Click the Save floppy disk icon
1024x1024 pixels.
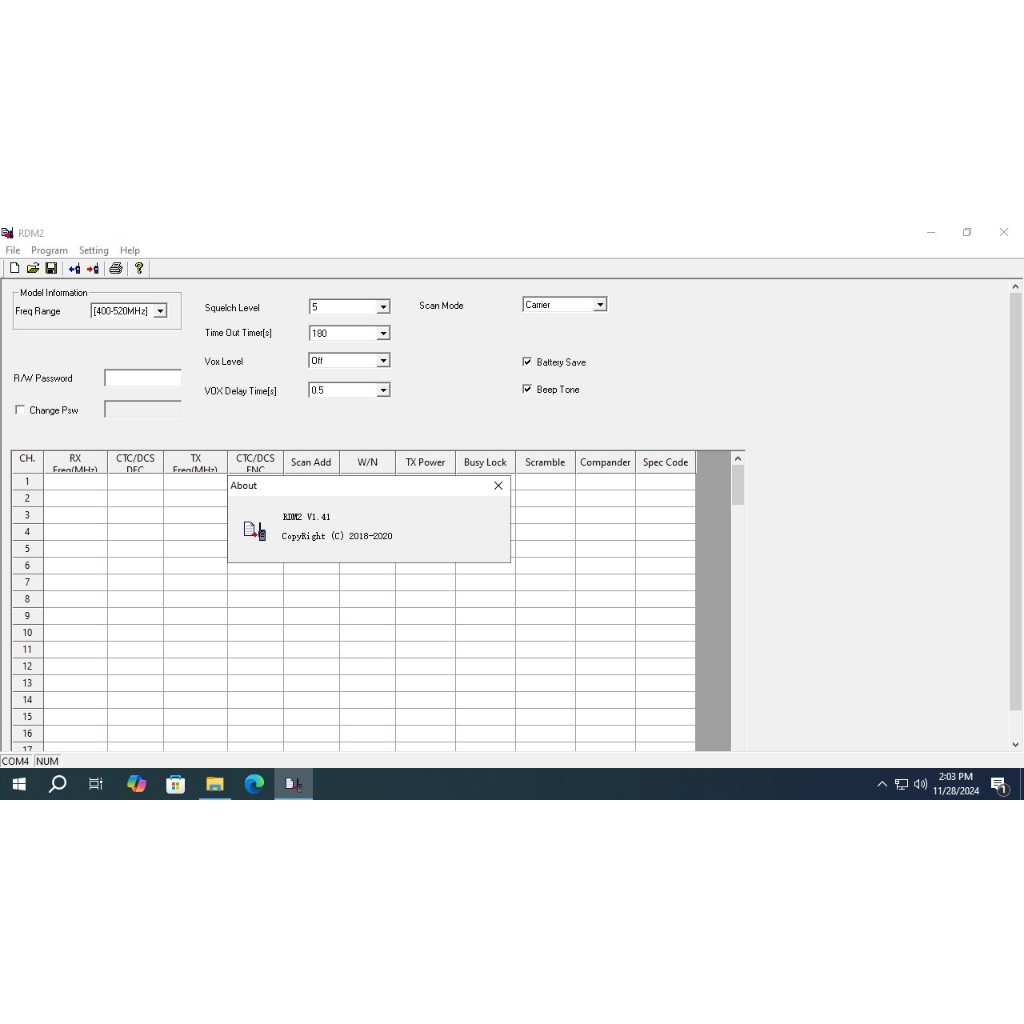[x=51, y=268]
